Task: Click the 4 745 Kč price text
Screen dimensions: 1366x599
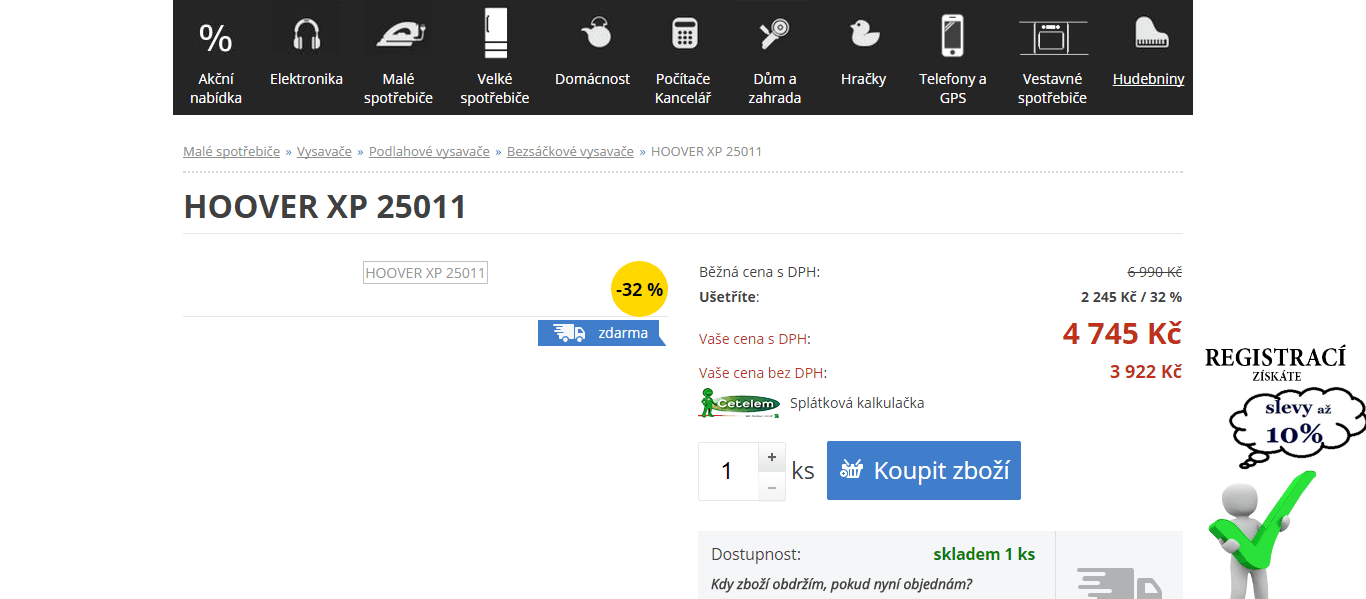Action: point(1122,333)
